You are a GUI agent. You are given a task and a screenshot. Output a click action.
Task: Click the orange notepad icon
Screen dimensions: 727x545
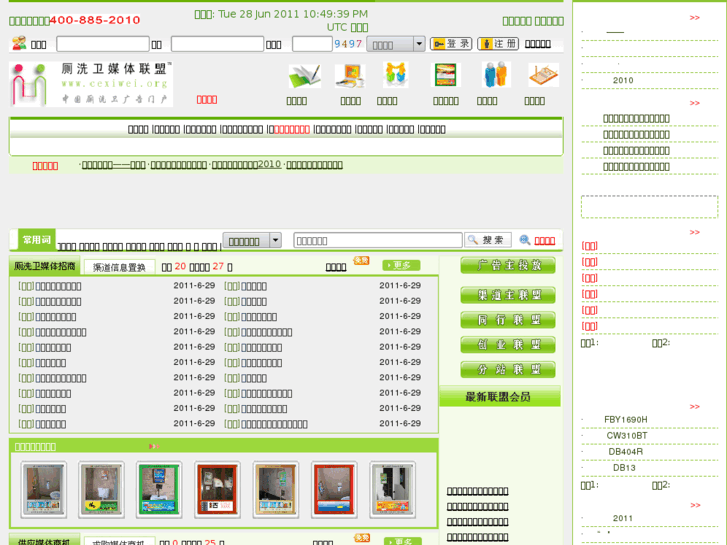pos(543,75)
